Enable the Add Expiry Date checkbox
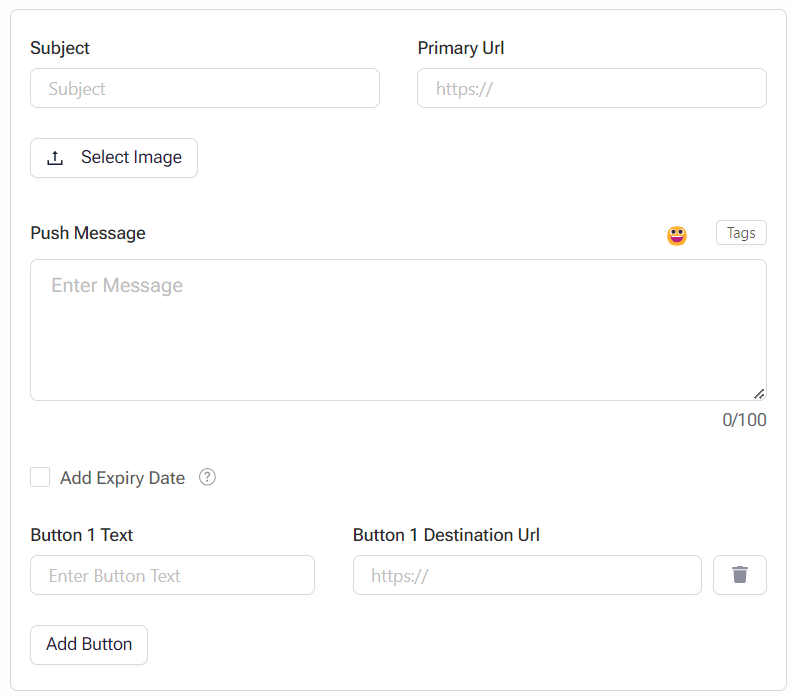 pyautogui.click(x=40, y=477)
